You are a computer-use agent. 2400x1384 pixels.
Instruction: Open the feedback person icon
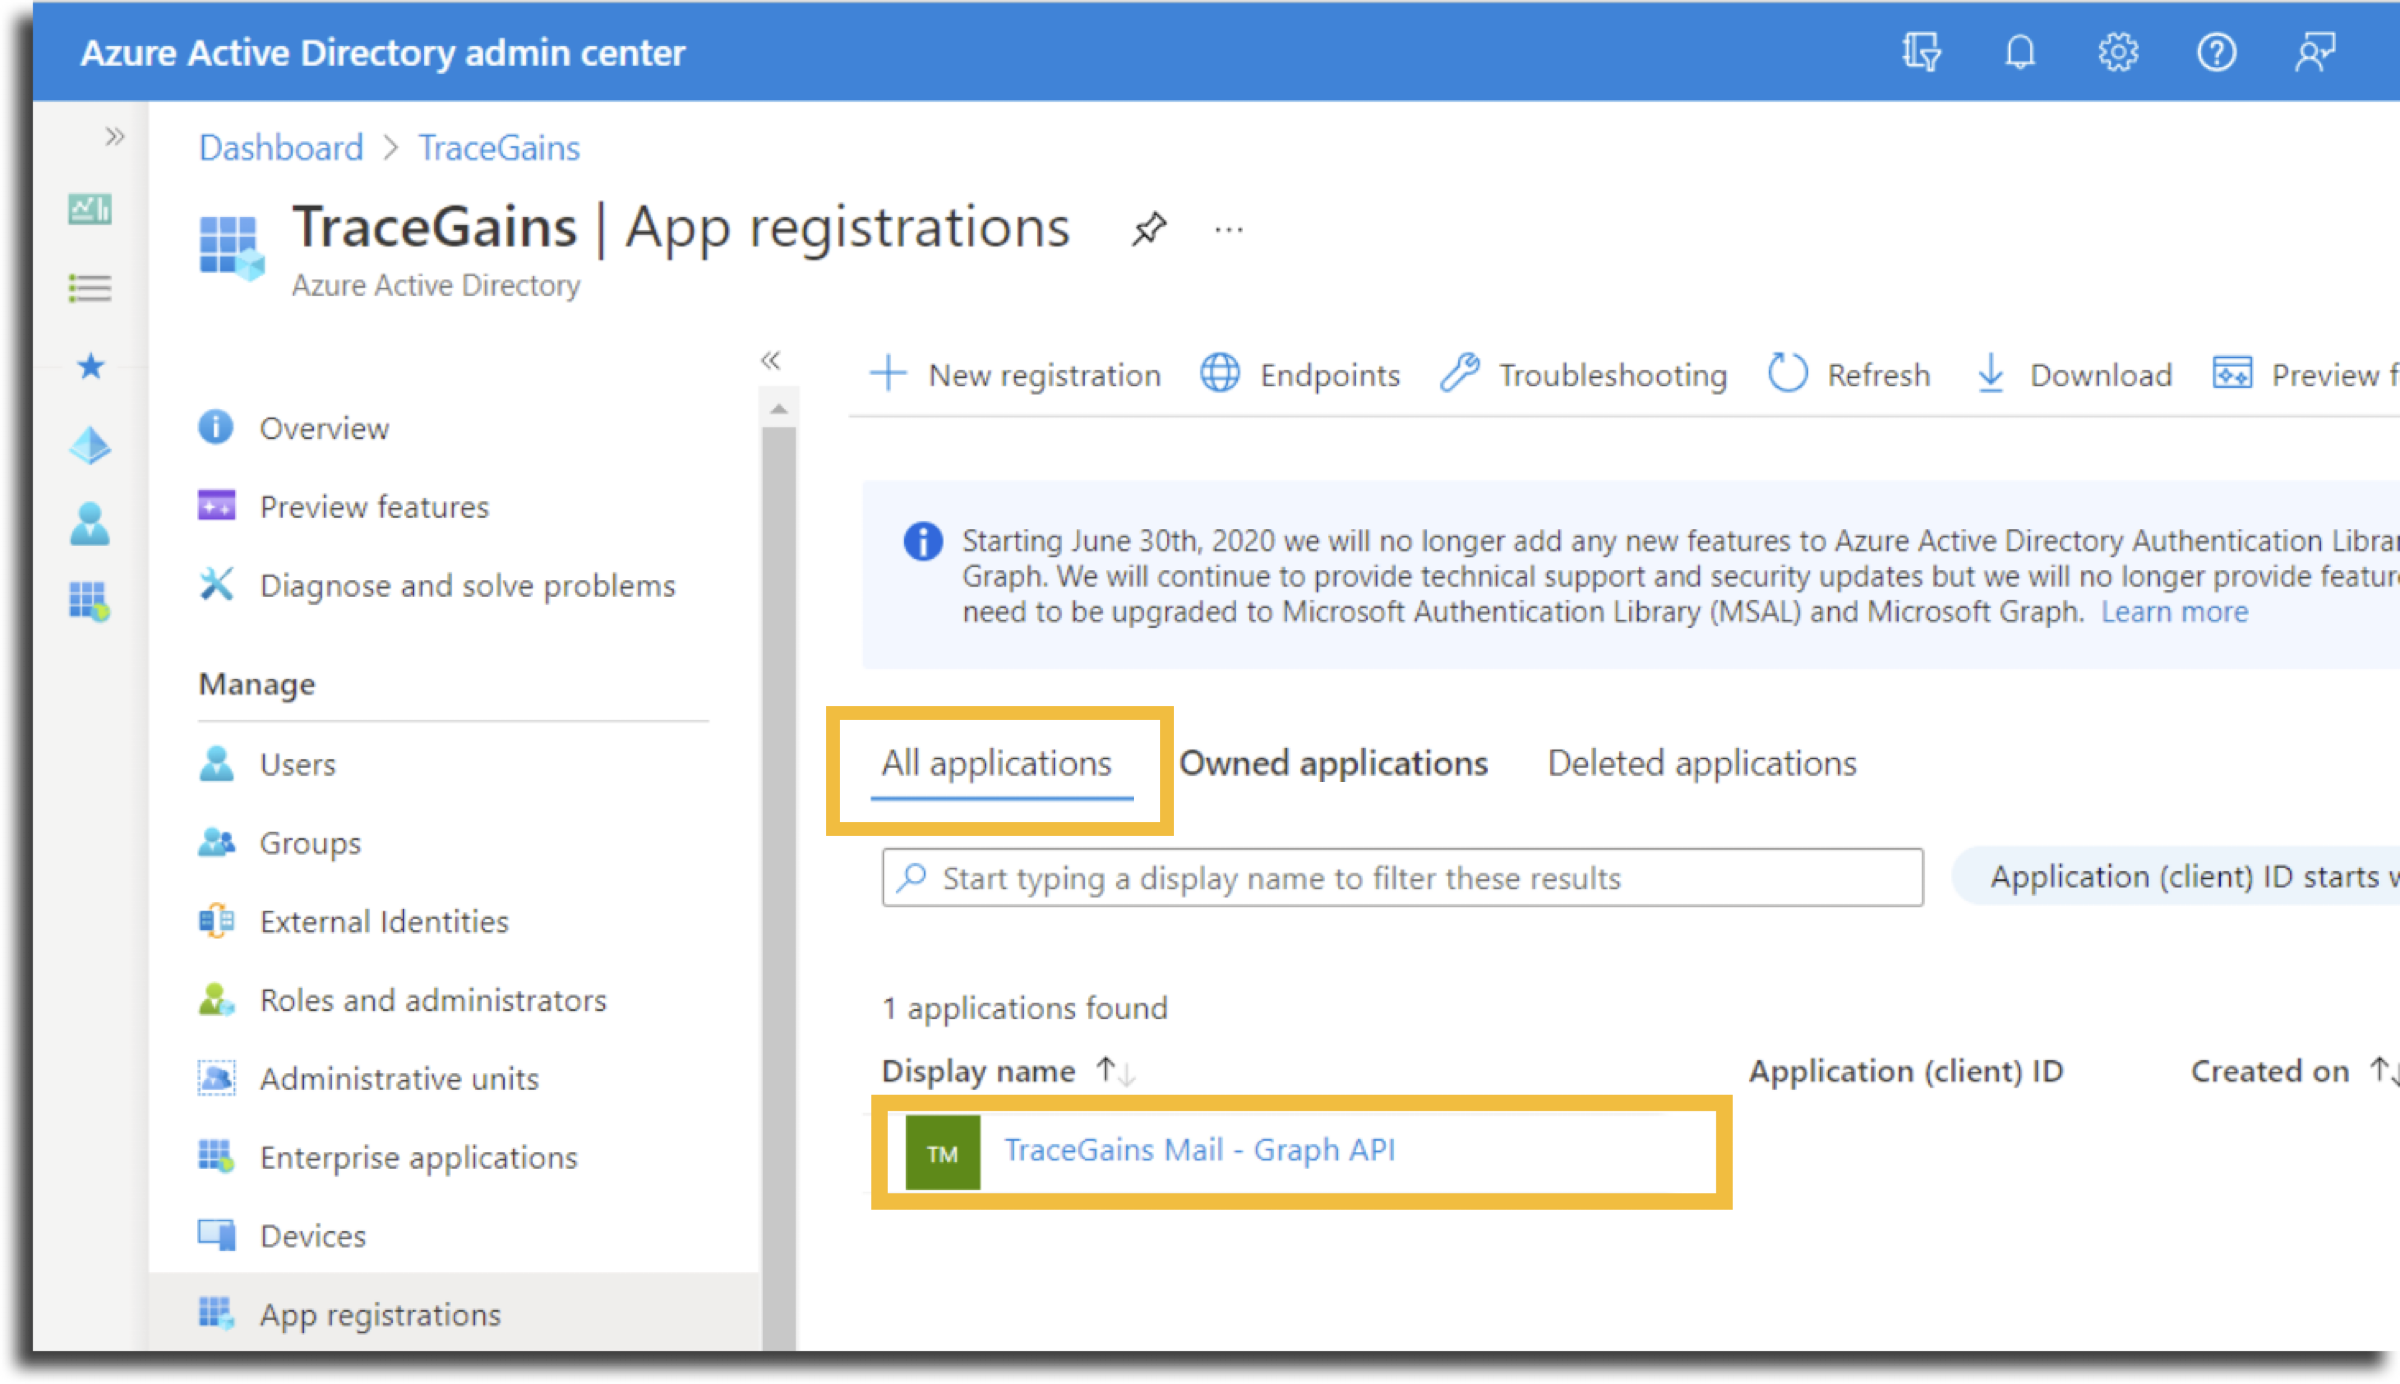tap(2314, 52)
